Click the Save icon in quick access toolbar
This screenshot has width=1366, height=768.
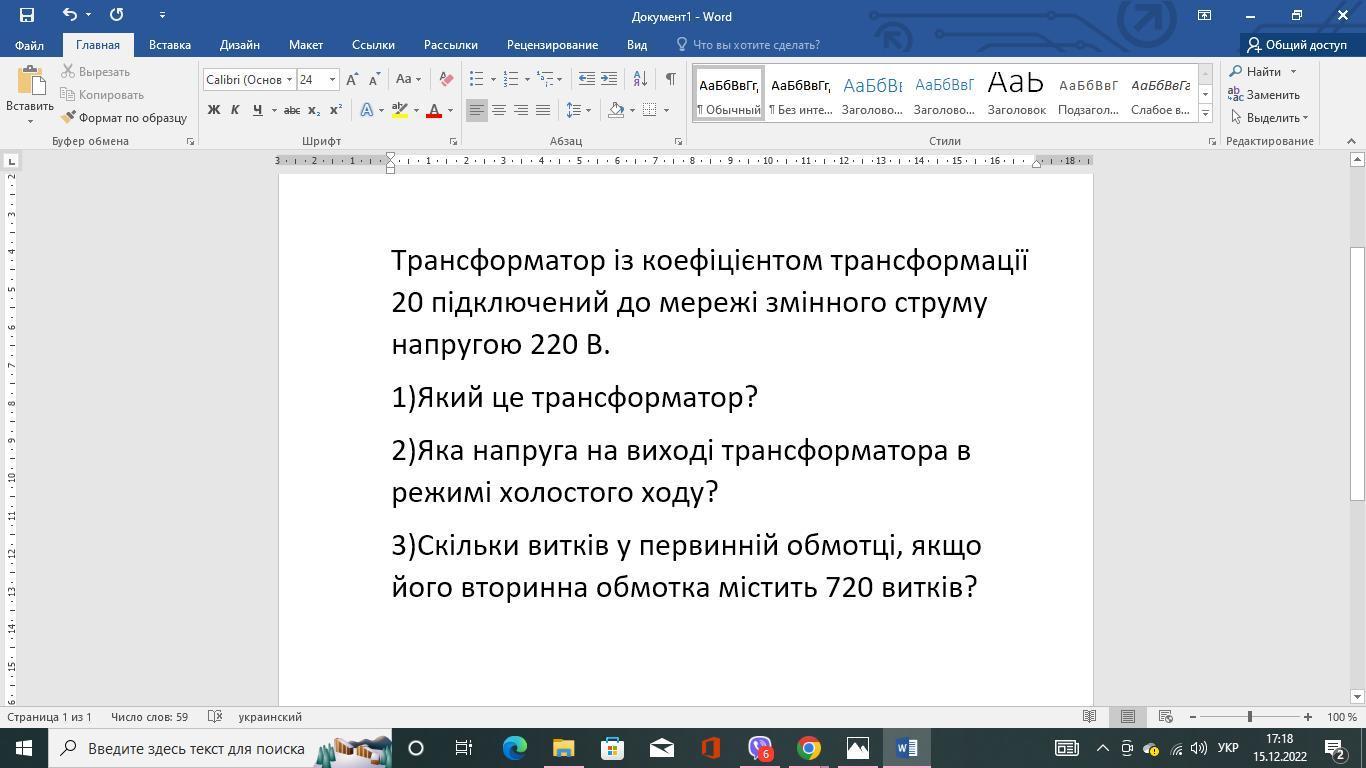27,15
